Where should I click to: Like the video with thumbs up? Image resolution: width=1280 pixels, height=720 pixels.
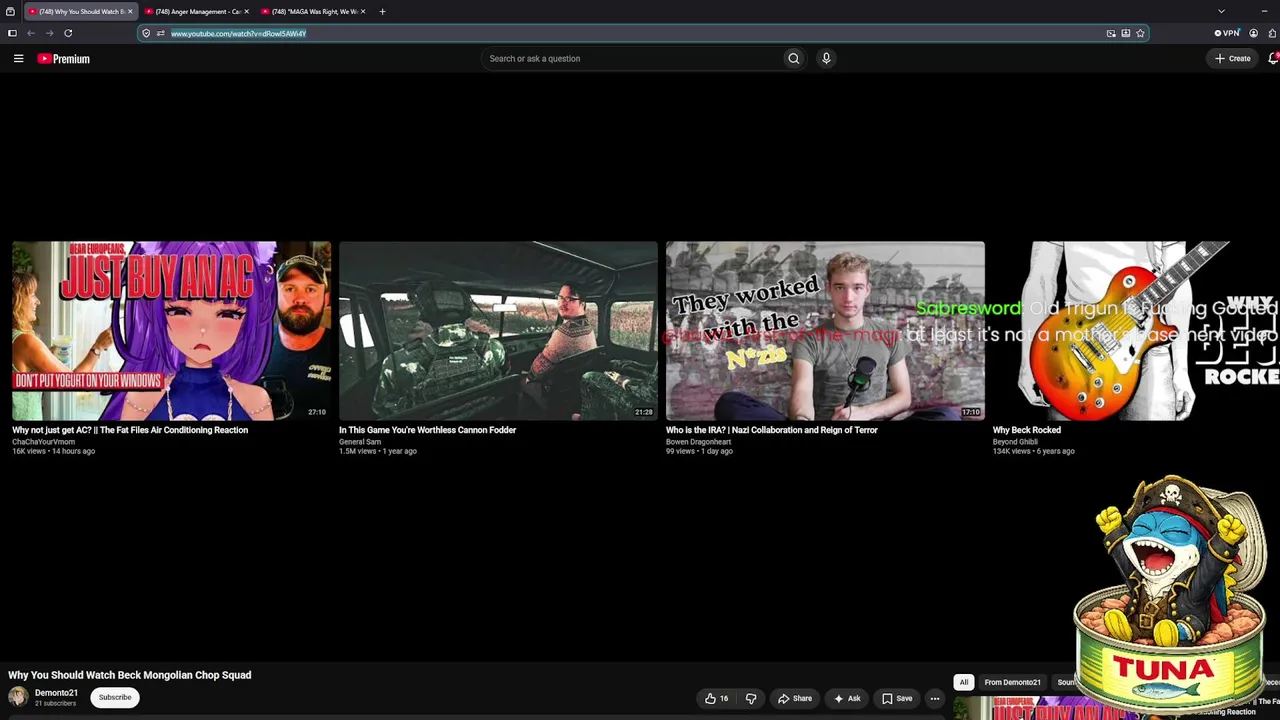click(717, 698)
